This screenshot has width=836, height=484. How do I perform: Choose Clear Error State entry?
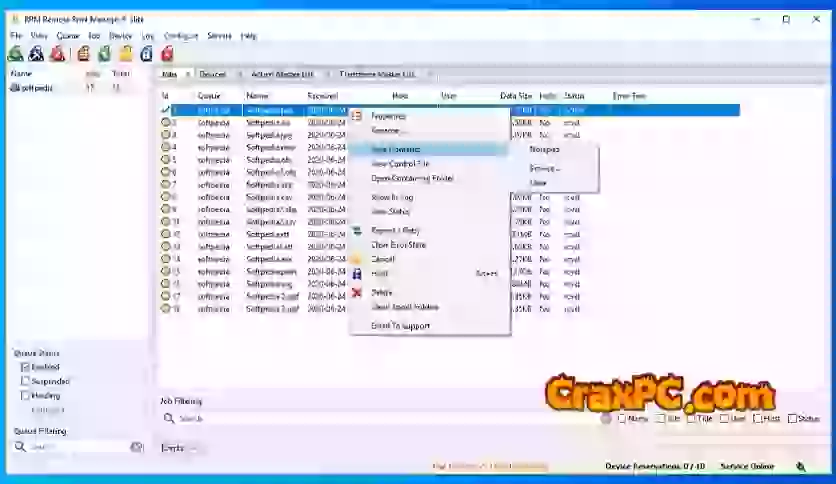click(398, 245)
